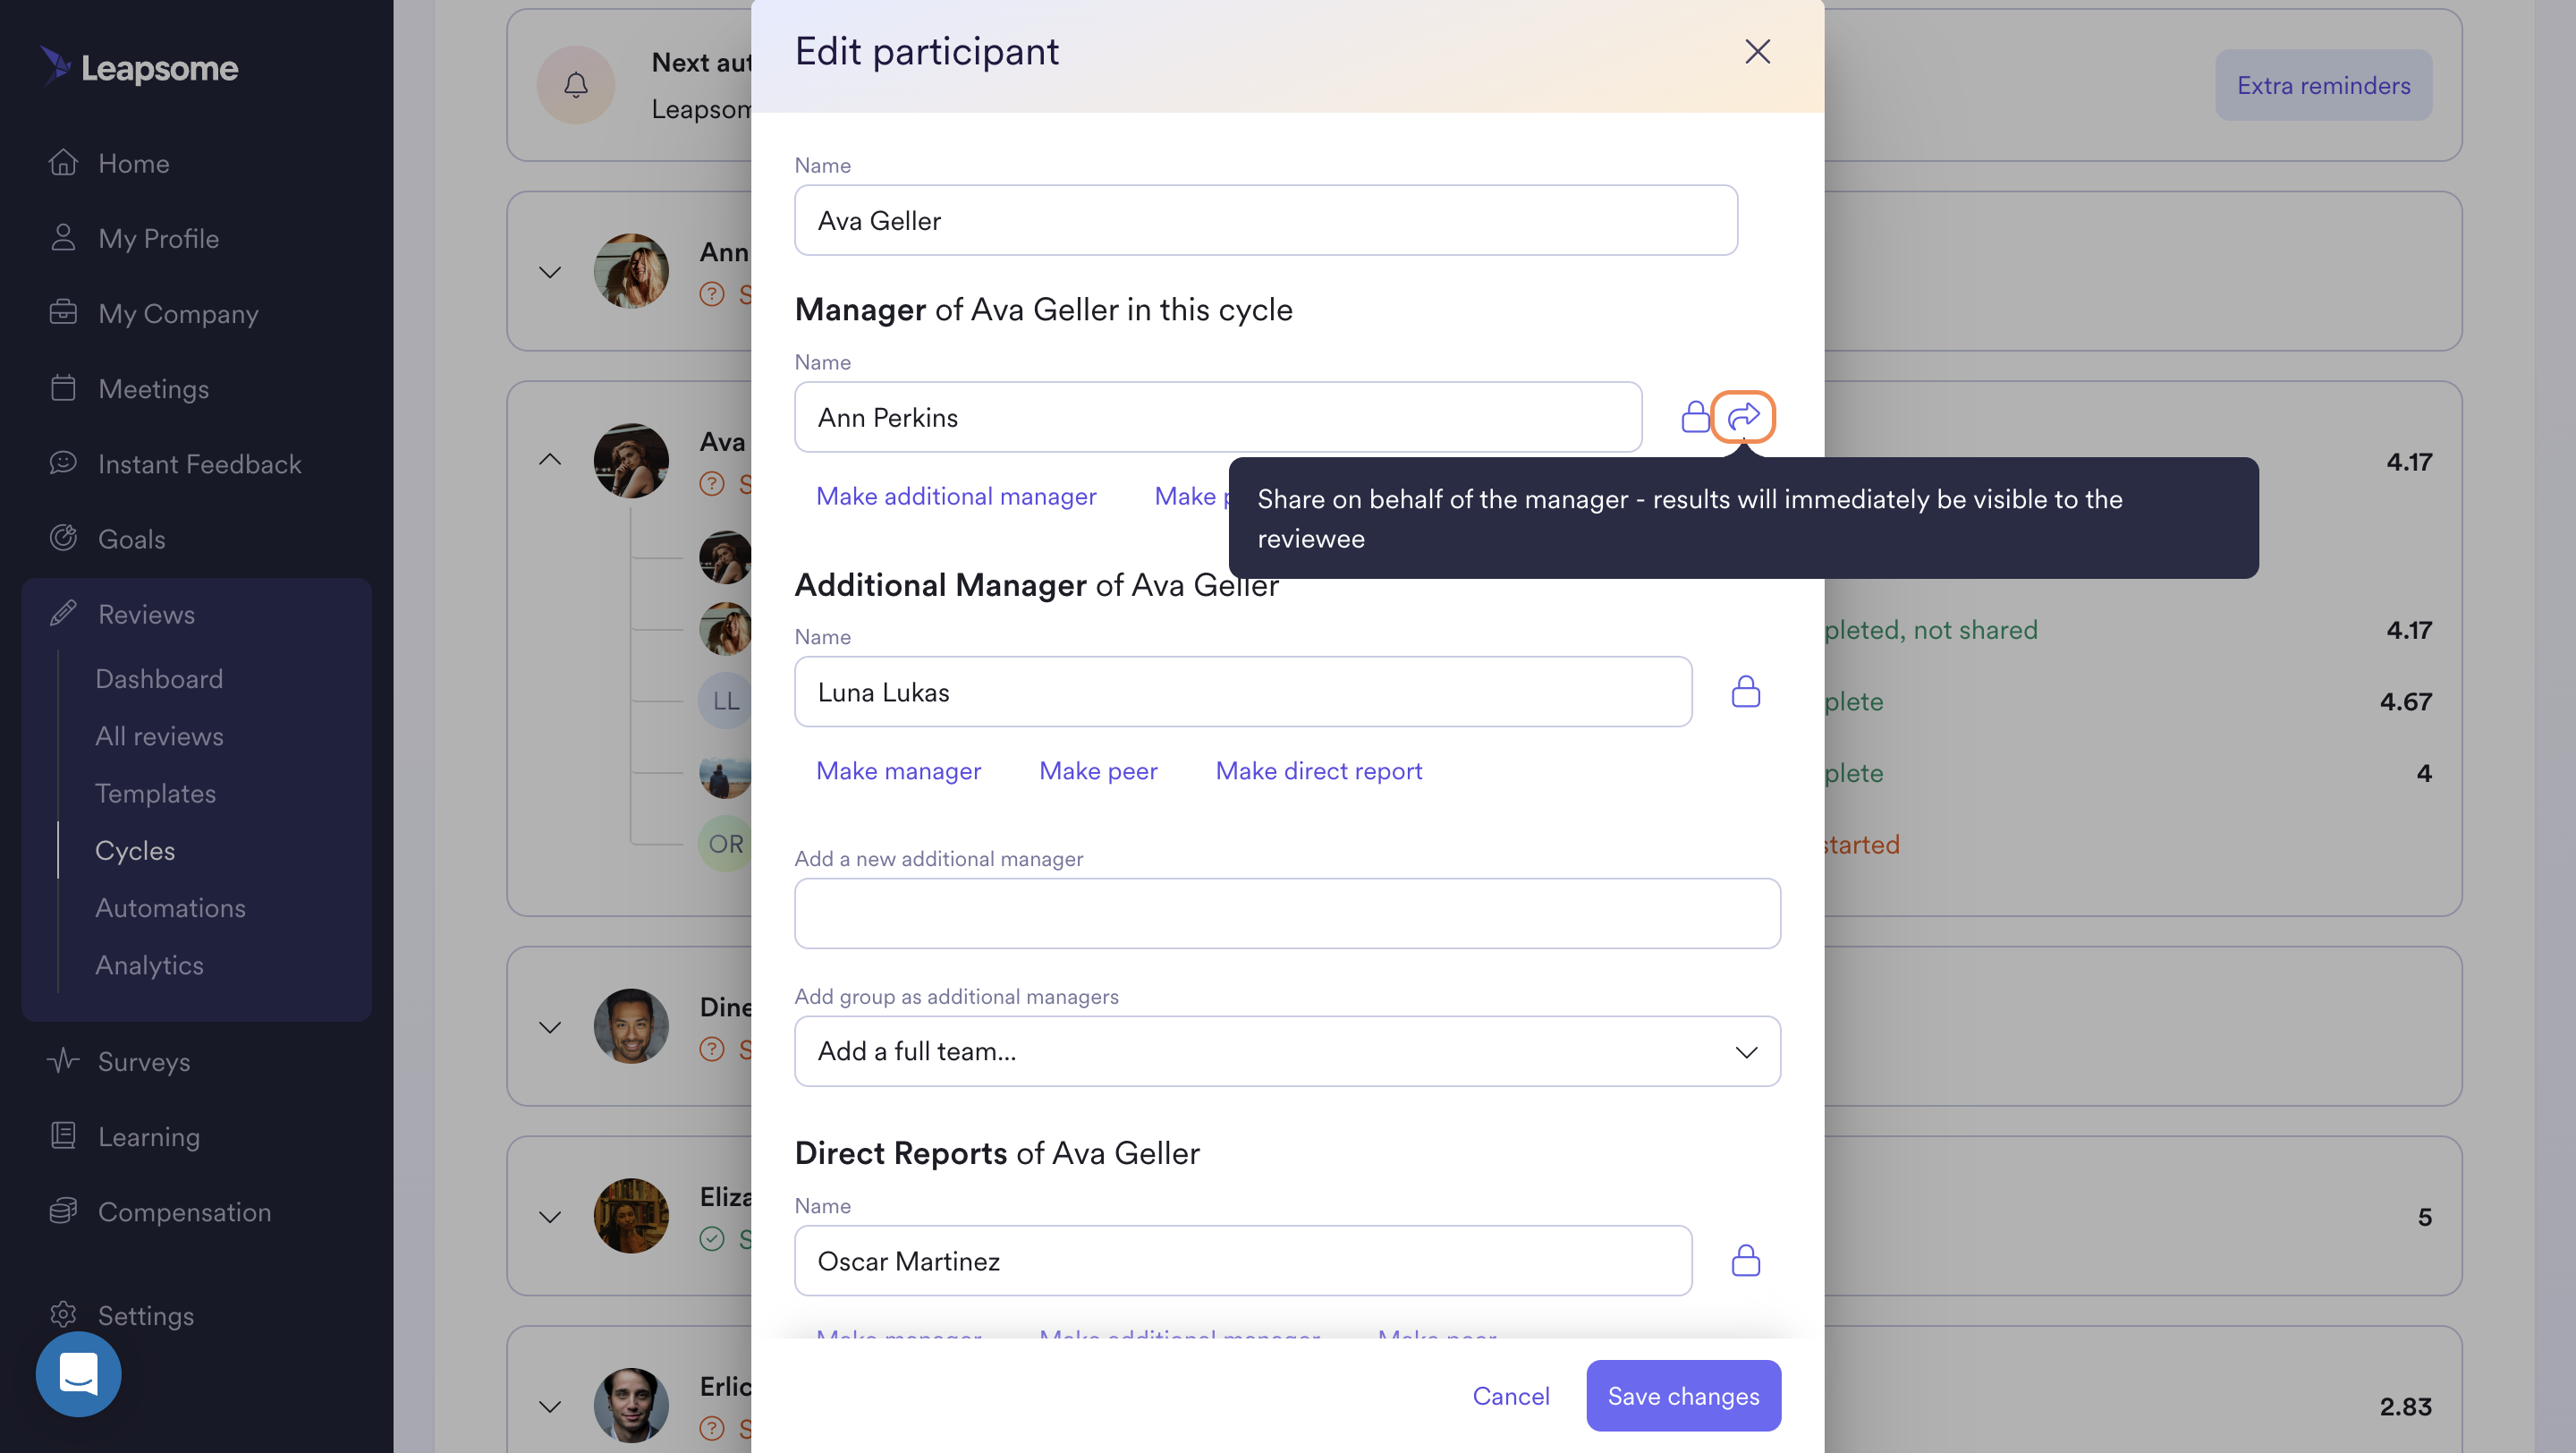Image resolution: width=2576 pixels, height=1453 pixels.
Task: Collapse the Ava participant row chevron
Action: click(x=550, y=460)
